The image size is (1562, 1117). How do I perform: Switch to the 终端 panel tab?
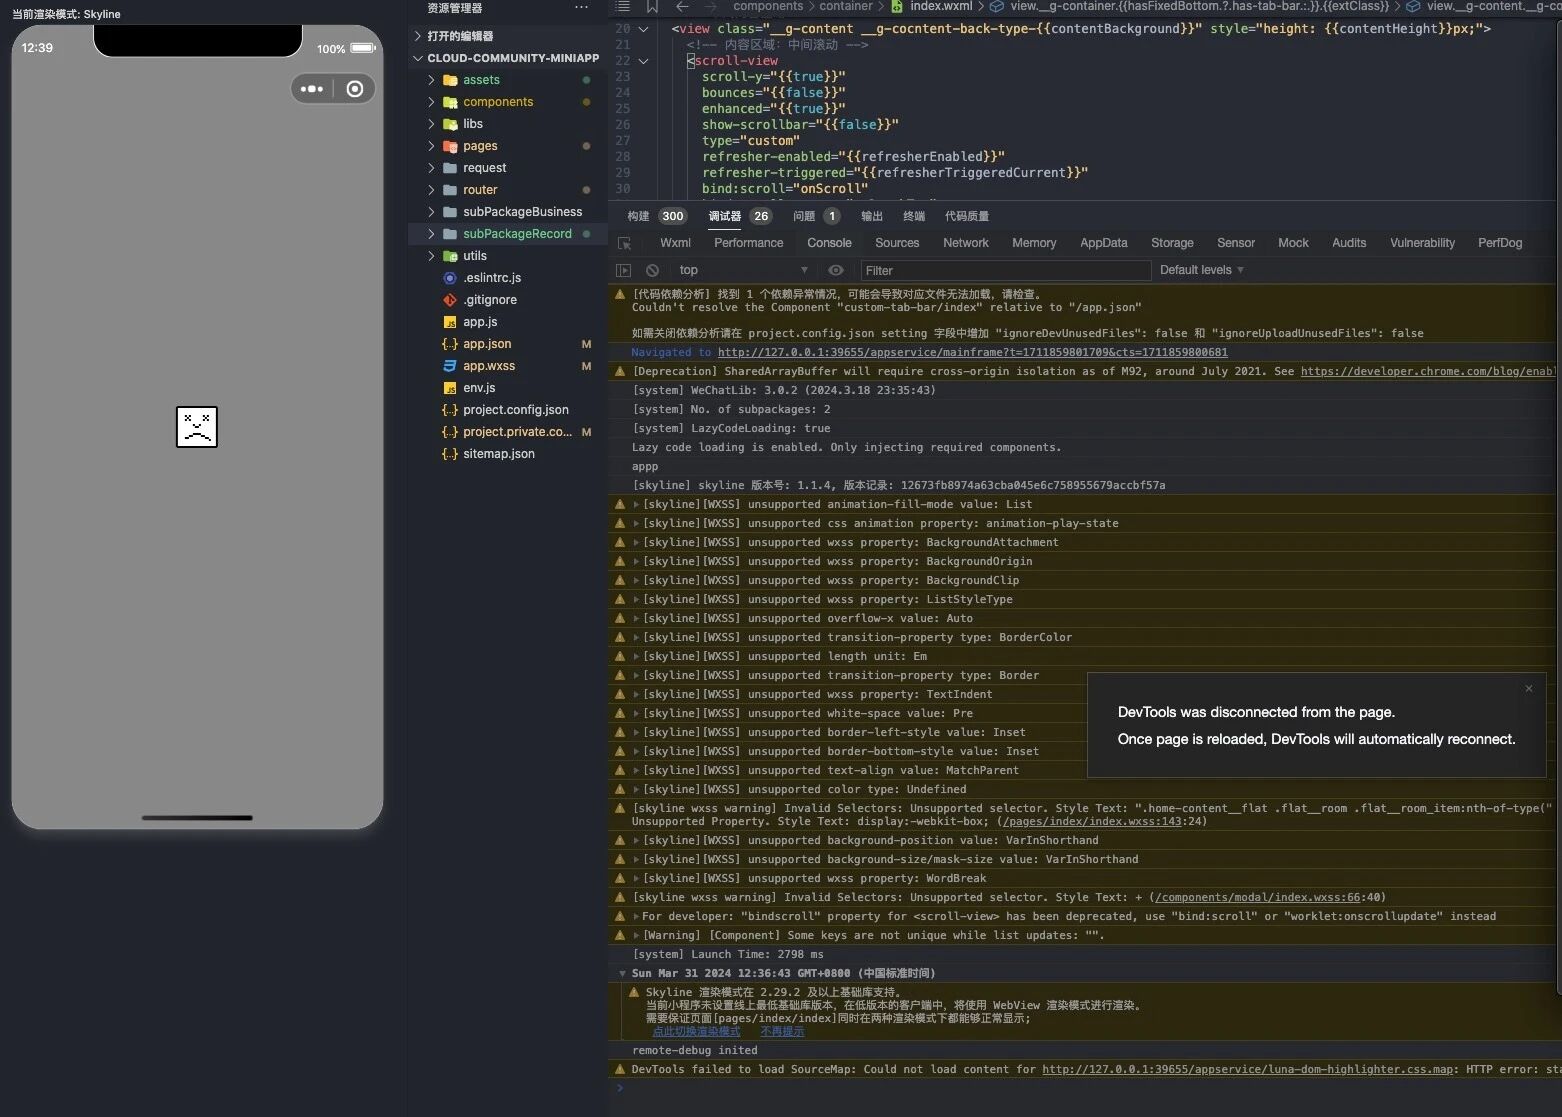coord(914,216)
